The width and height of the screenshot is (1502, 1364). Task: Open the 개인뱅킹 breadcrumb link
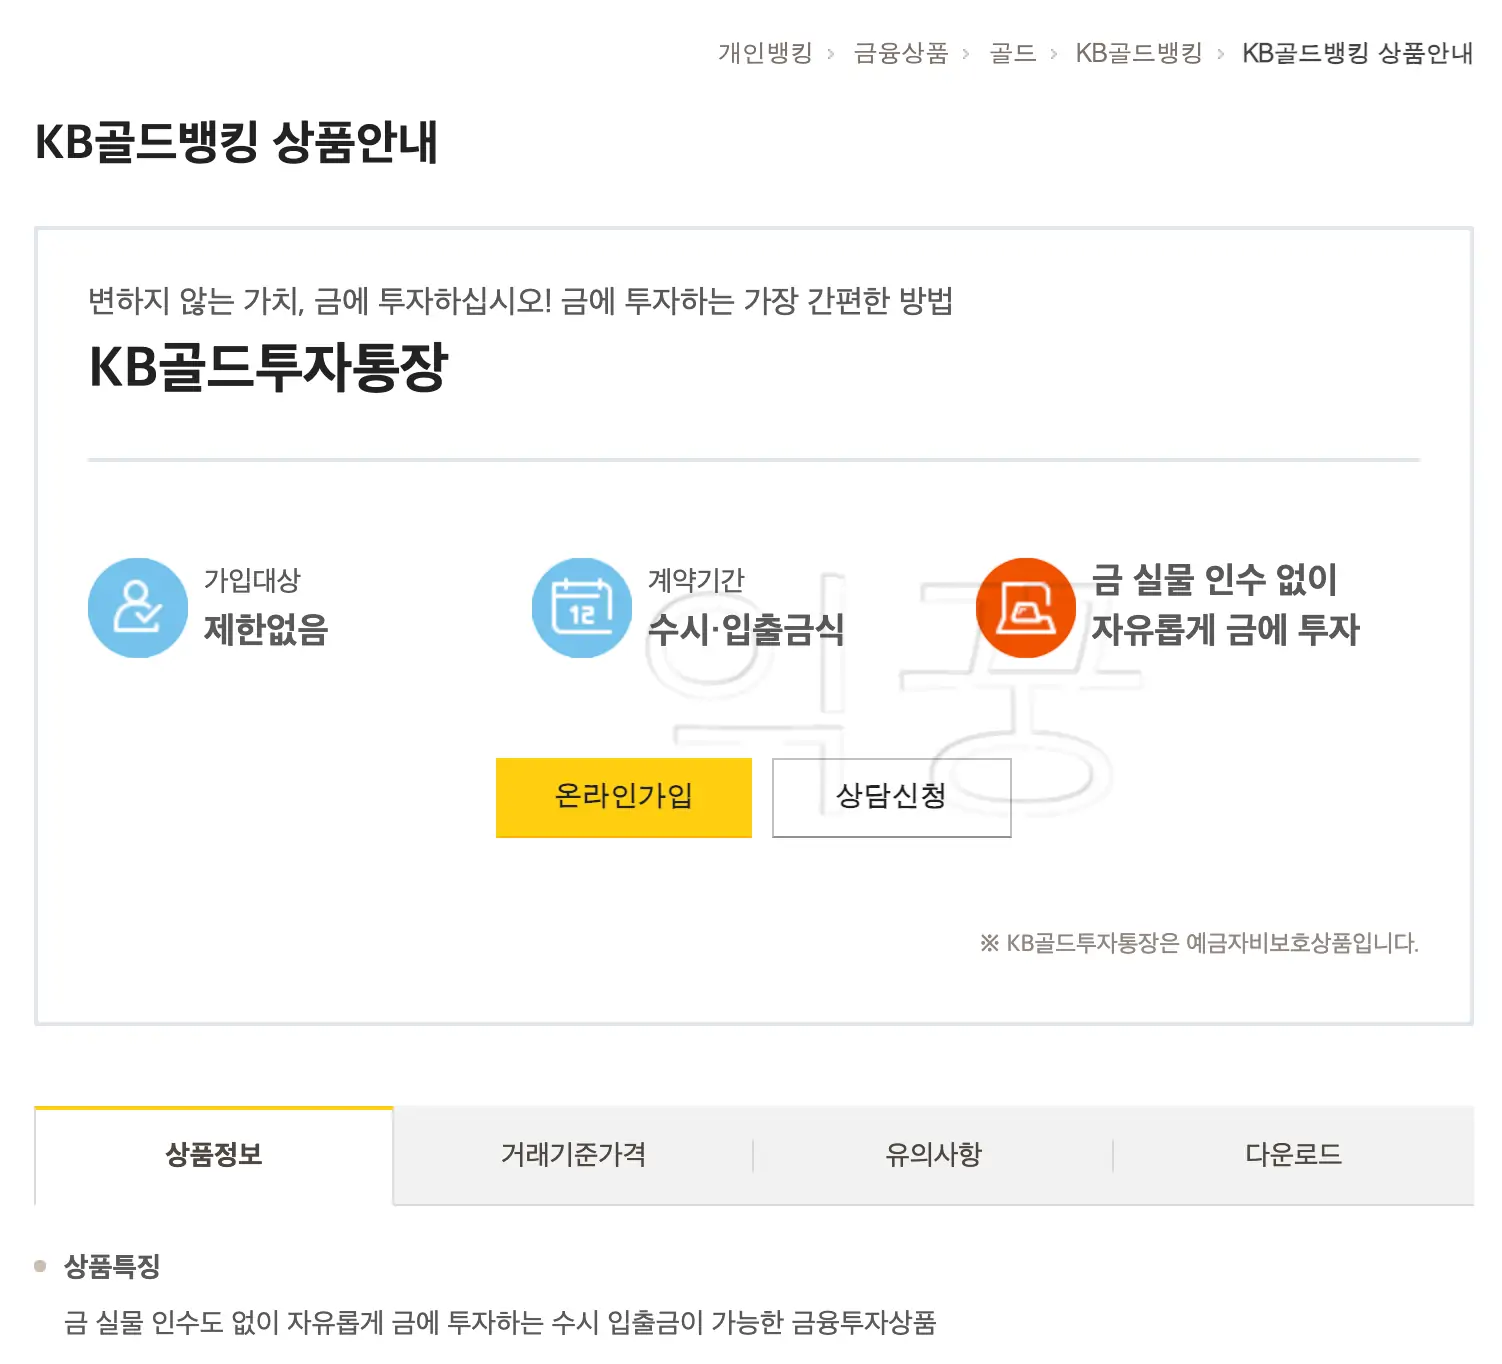(x=766, y=53)
